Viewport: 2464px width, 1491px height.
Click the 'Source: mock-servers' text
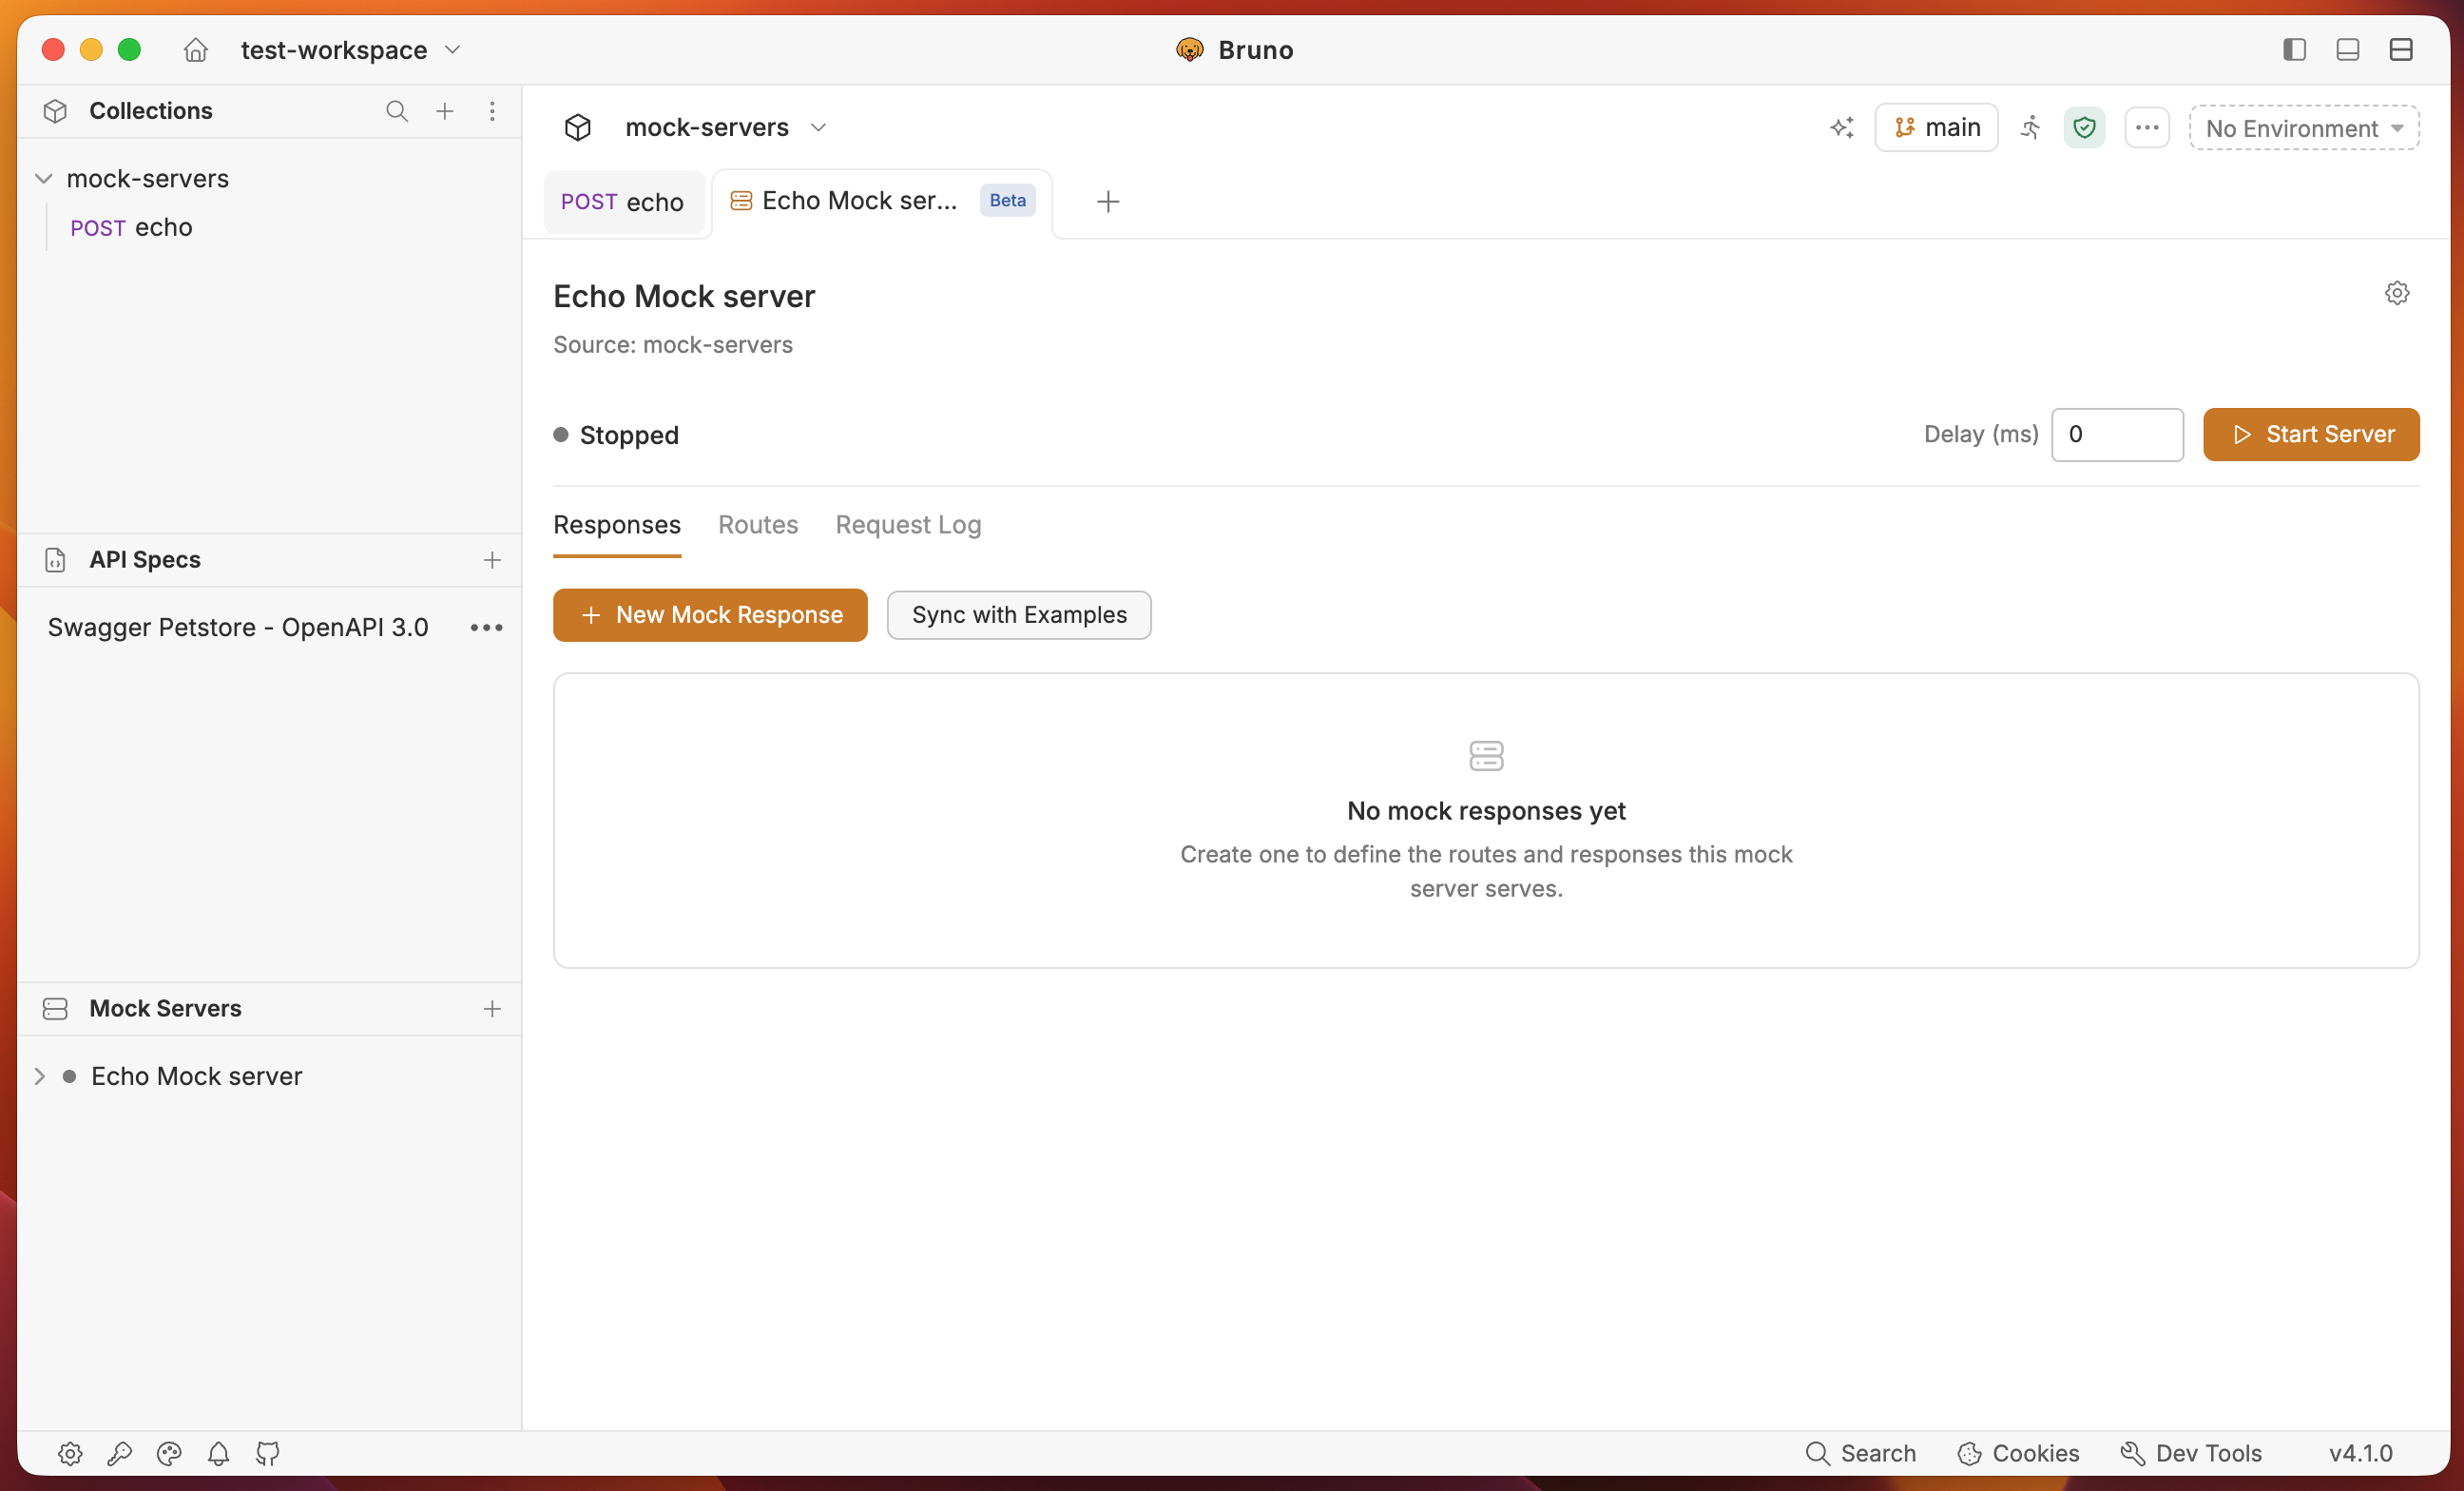coord(673,345)
